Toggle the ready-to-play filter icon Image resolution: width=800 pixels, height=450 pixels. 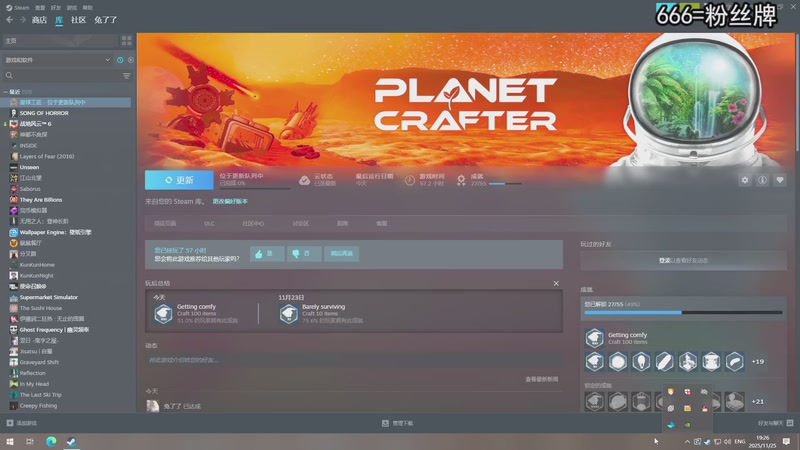pyautogui.click(x=131, y=60)
